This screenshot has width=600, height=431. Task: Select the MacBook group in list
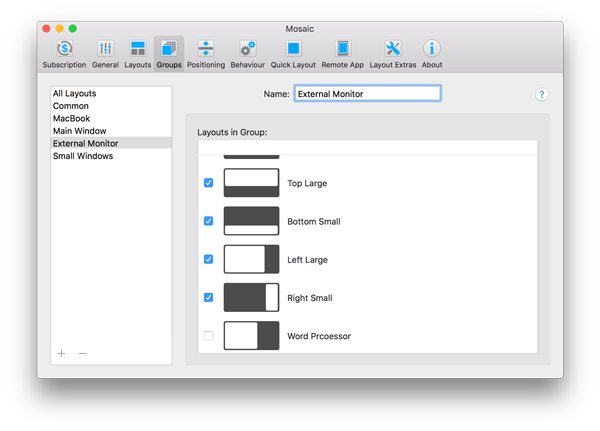pos(70,118)
